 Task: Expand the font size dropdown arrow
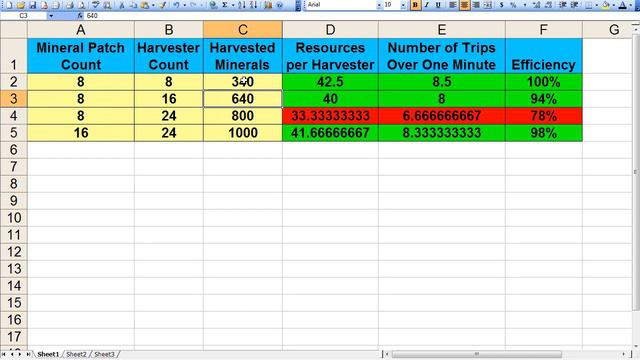point(403,5)
